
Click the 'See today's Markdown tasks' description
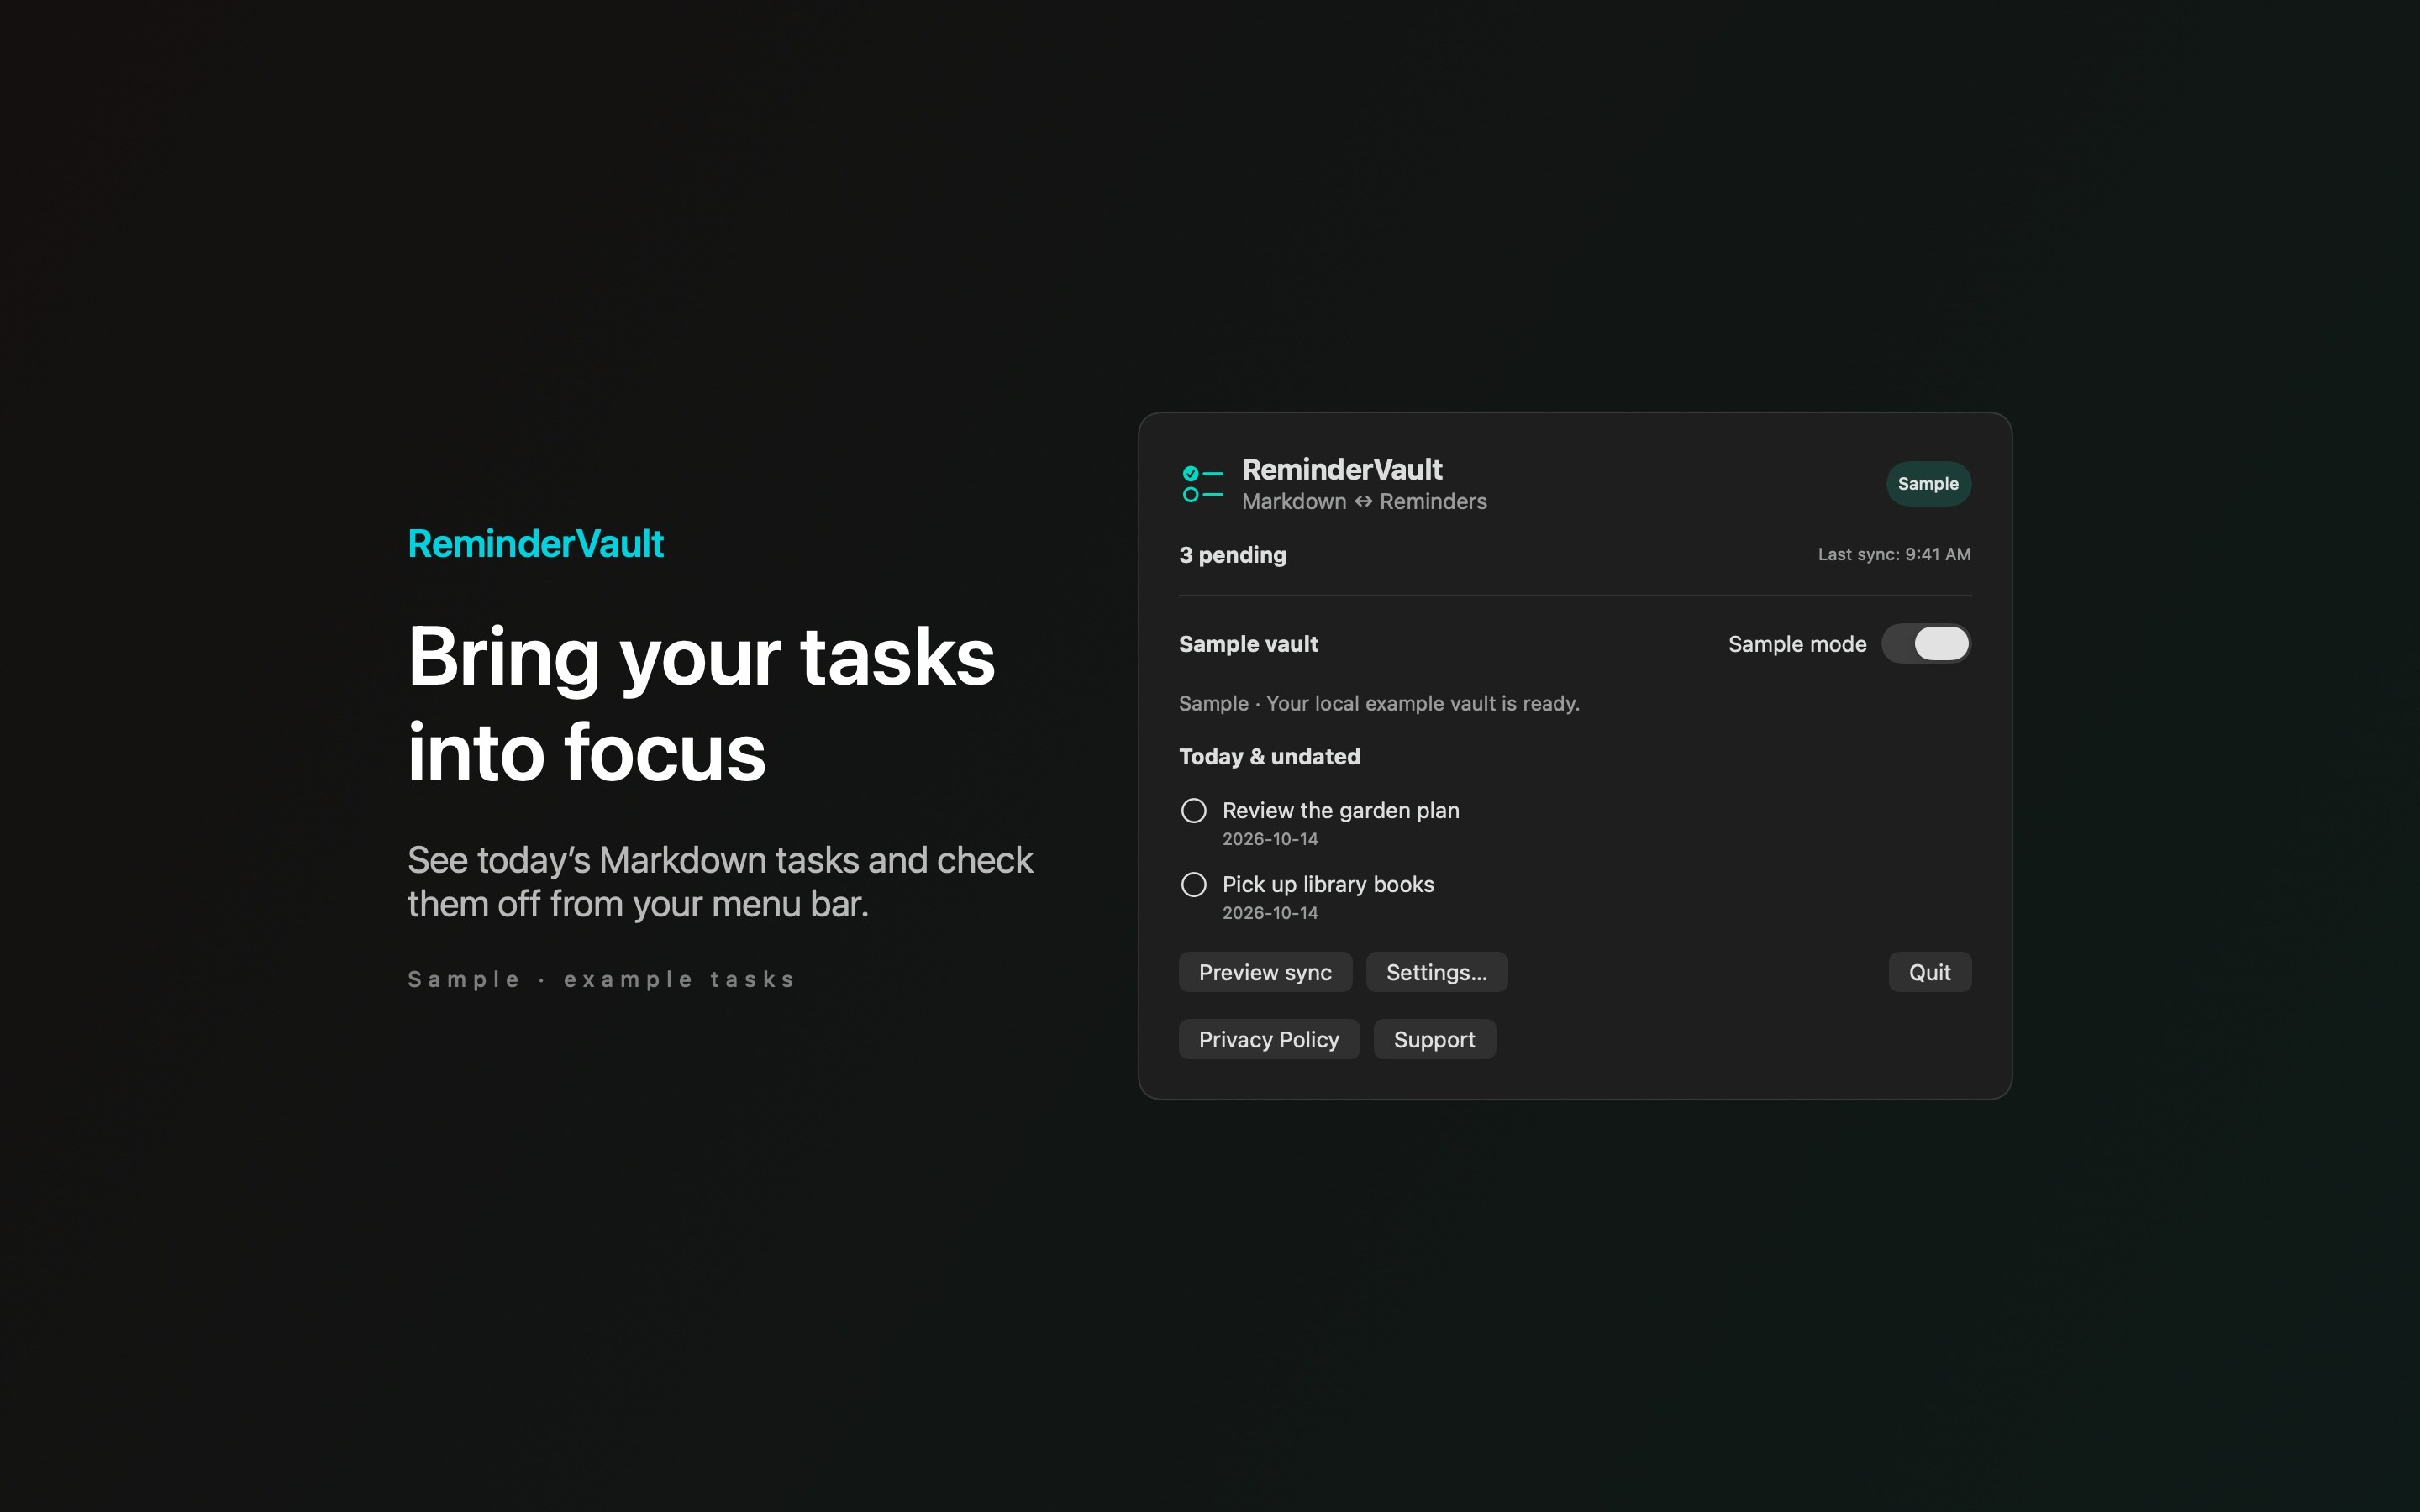pyautogui.click(x=720, y=882)
